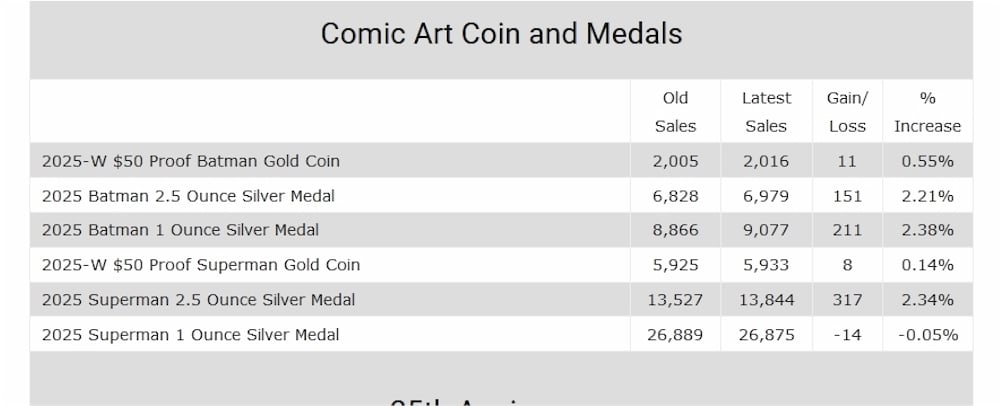Click the -14 loss value
This screenshot has height=406, width=1000.
[848, 335]
